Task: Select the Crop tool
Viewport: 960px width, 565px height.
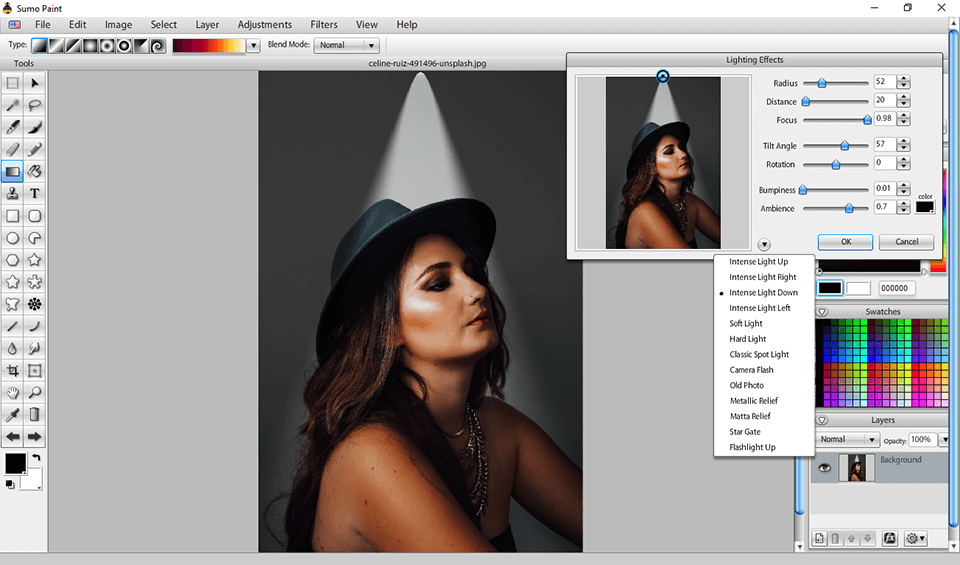Action: (12, 370)
